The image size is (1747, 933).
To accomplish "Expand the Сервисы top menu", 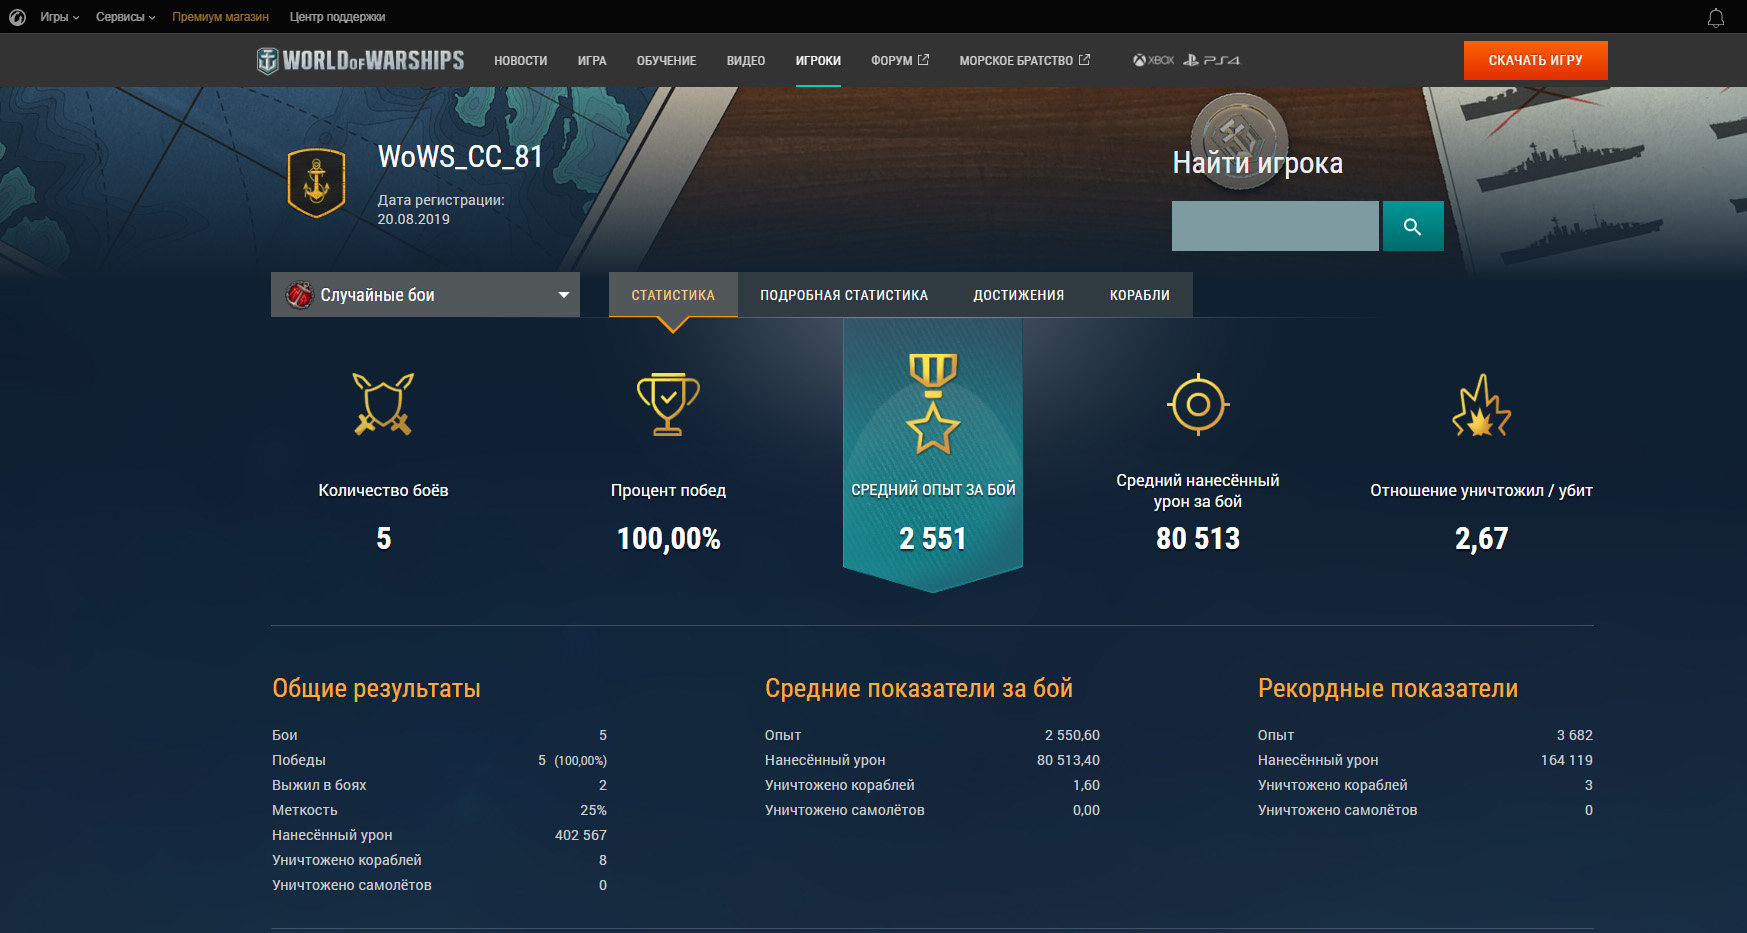I will click(x=125, y=17).
